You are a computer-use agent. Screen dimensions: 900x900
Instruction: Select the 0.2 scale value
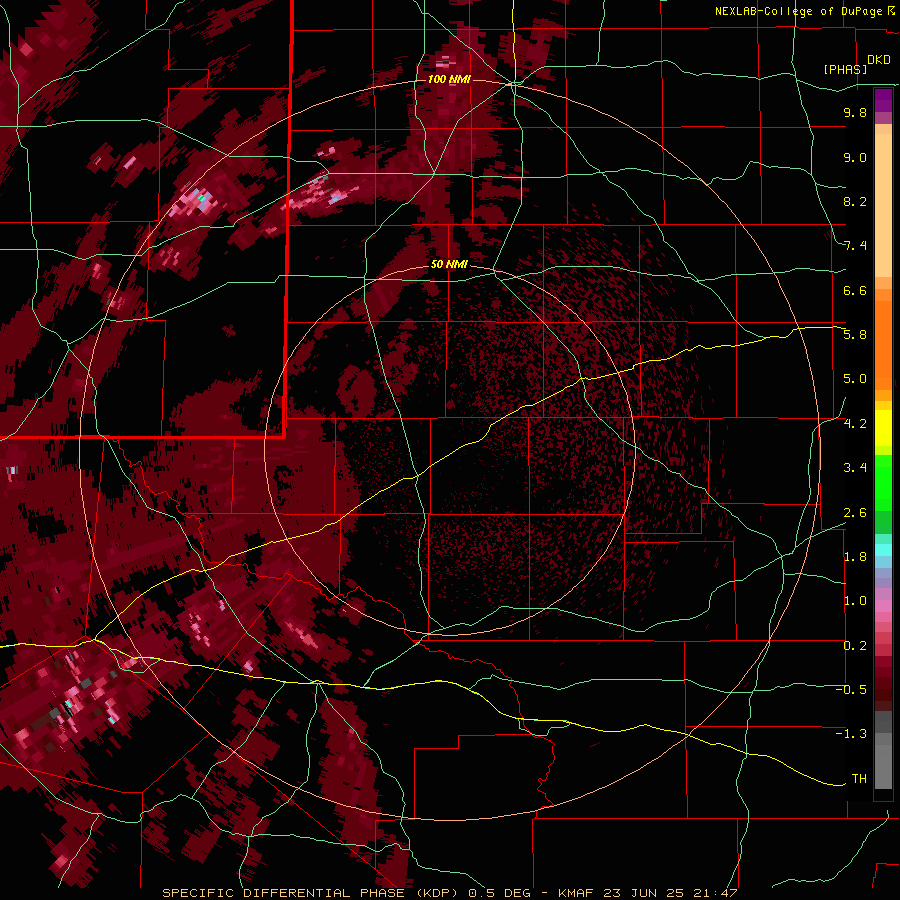tap(855, 646)
